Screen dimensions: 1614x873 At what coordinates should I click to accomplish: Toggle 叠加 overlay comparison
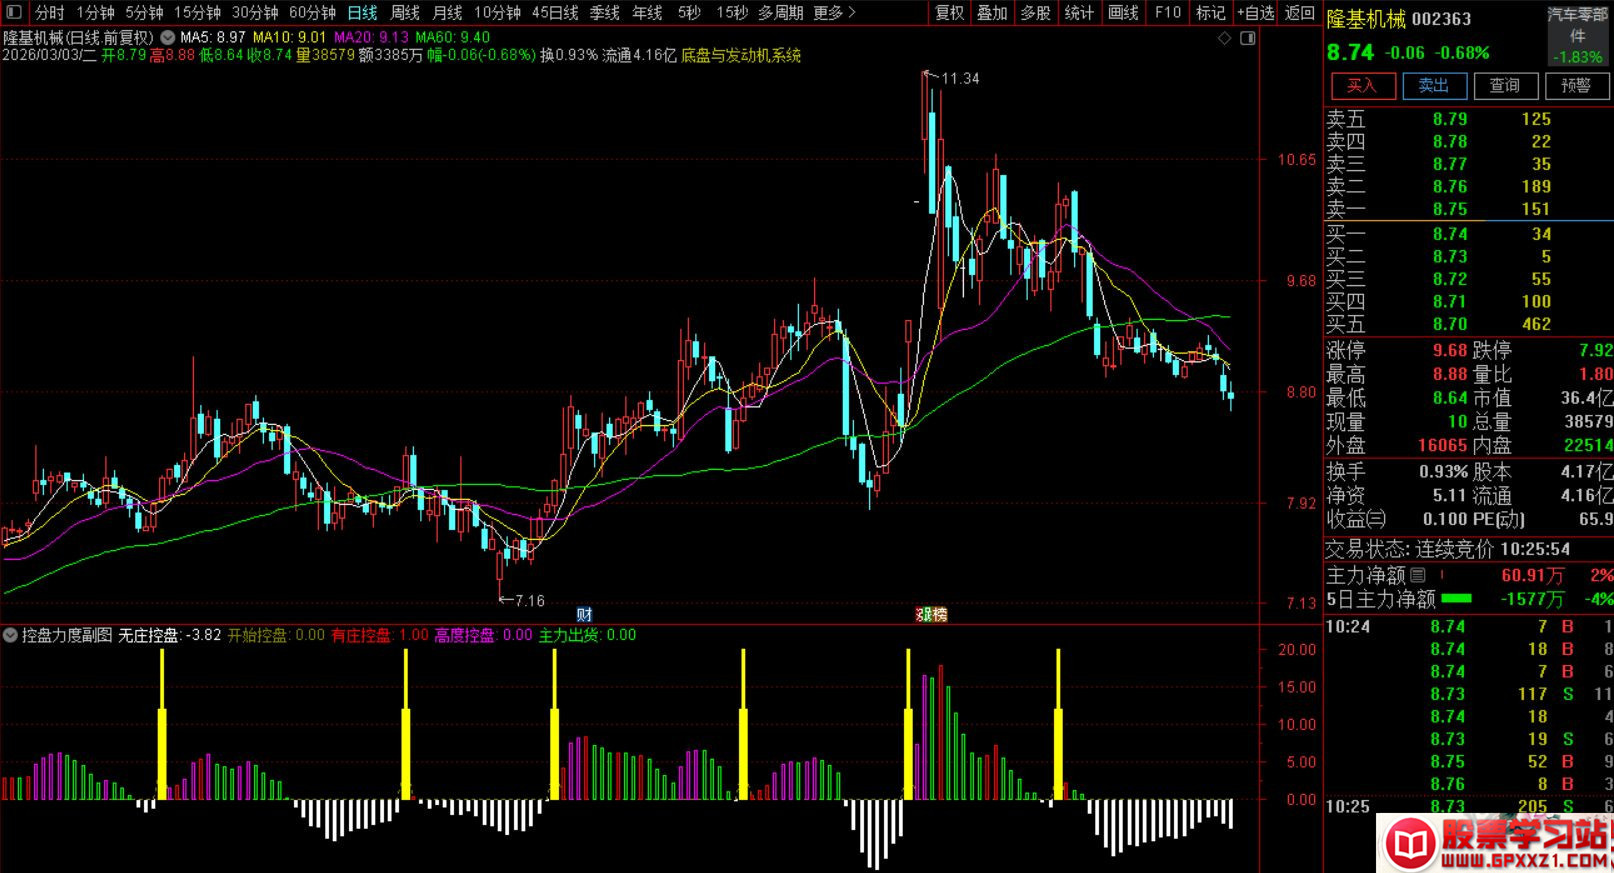pos(992,12)
